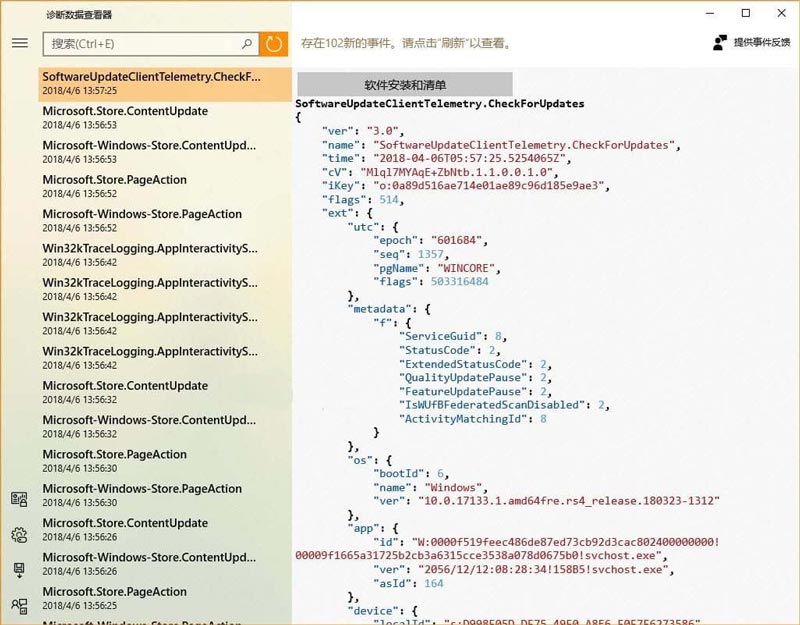The height and width of the screenshot is (625, 800).
Task: Click the magnifier icon in search box
Action: tap(247, 44)
